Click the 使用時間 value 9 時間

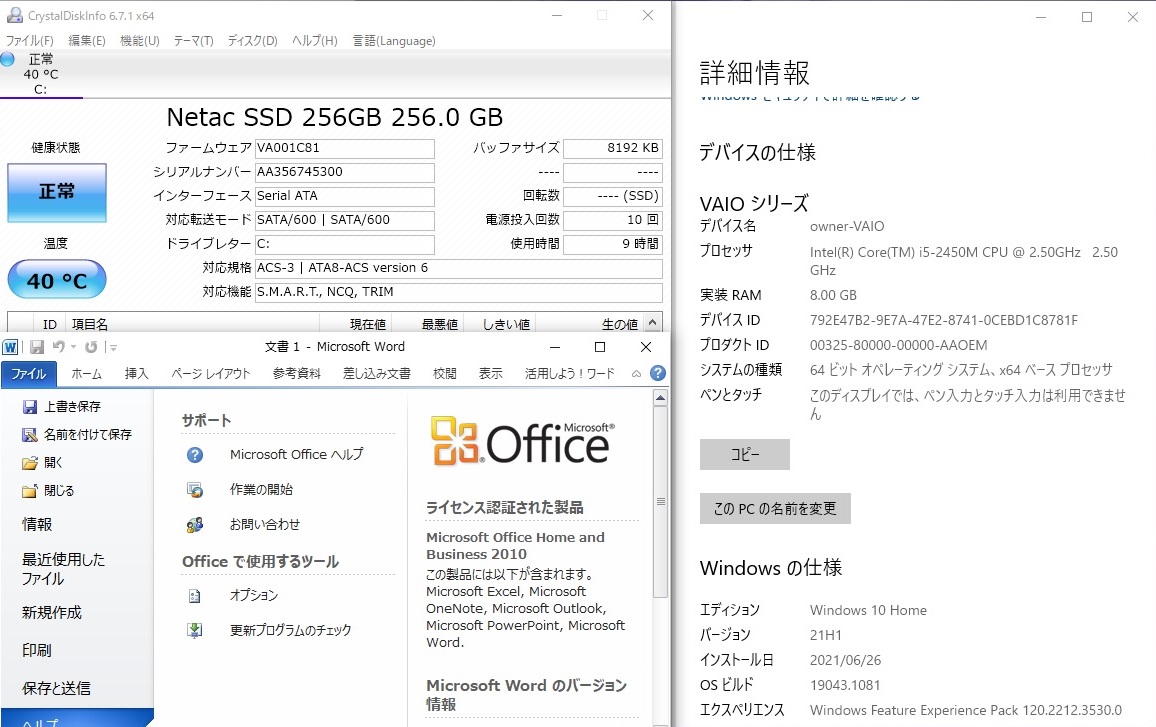point(613,244)
